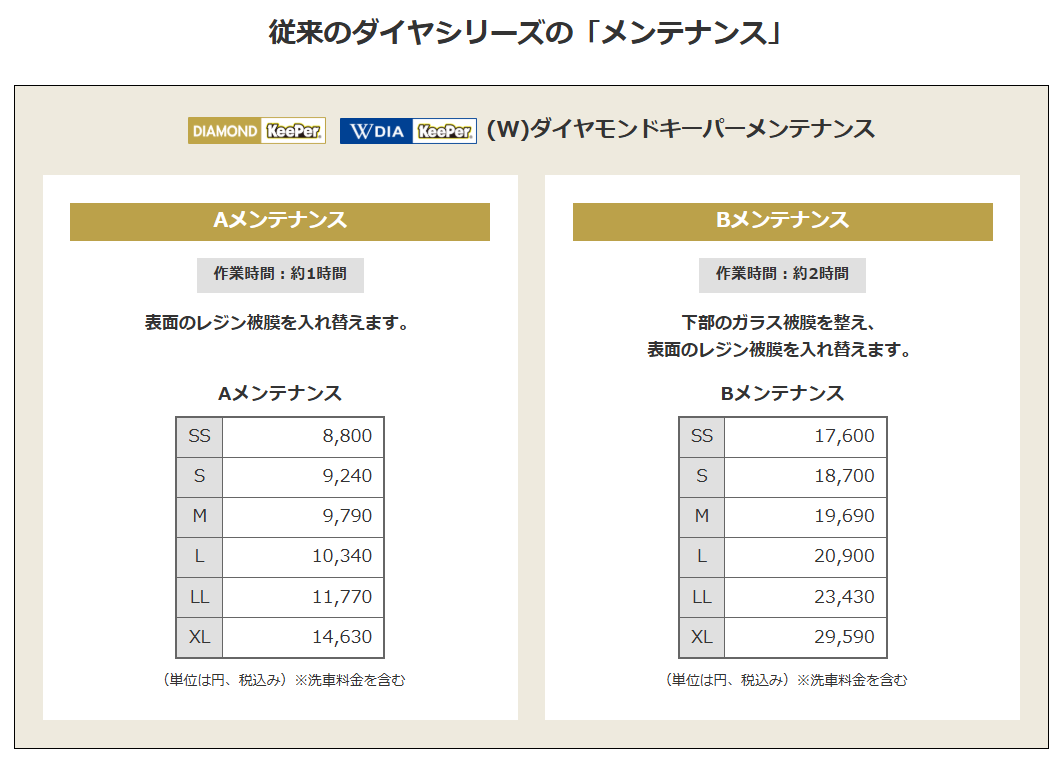
Task: Select the LL price 11,770
Action: (x=342, y=596)
